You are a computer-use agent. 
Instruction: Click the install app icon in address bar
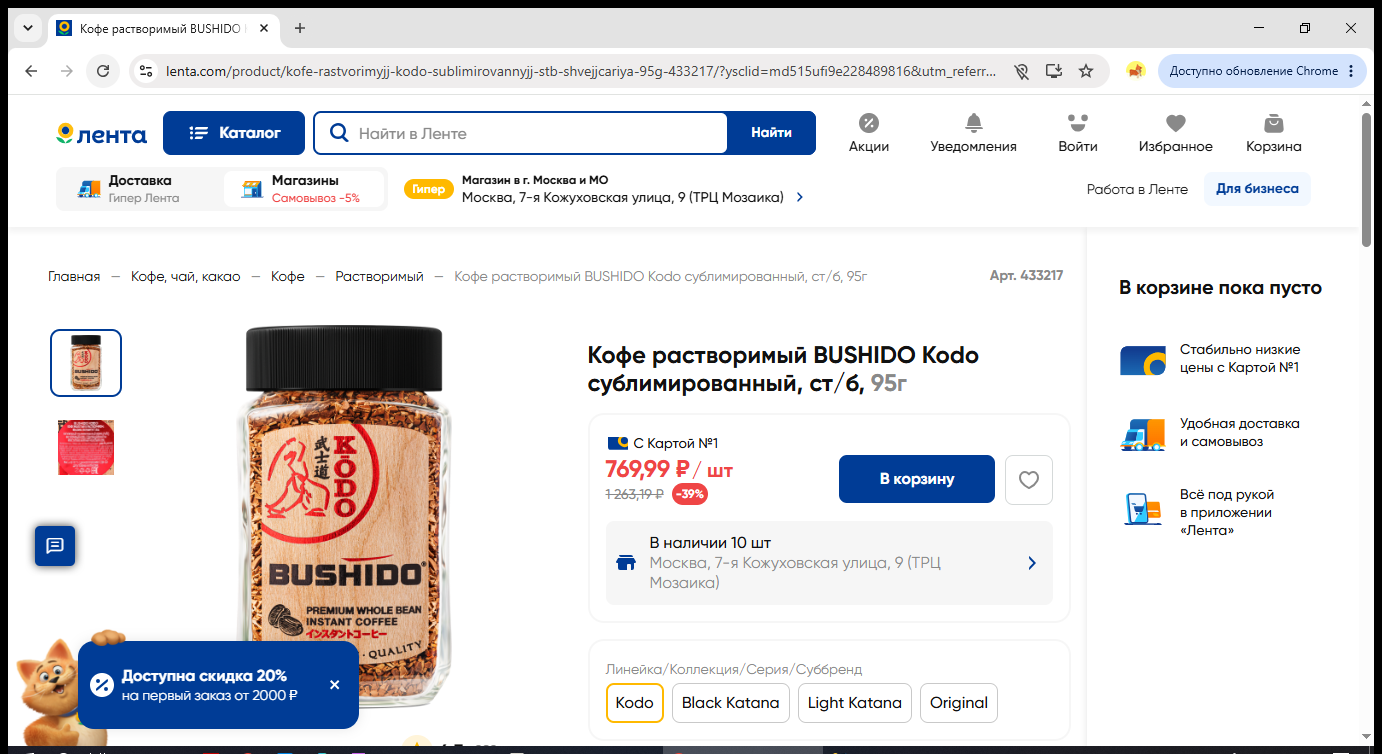[1053, 71]
